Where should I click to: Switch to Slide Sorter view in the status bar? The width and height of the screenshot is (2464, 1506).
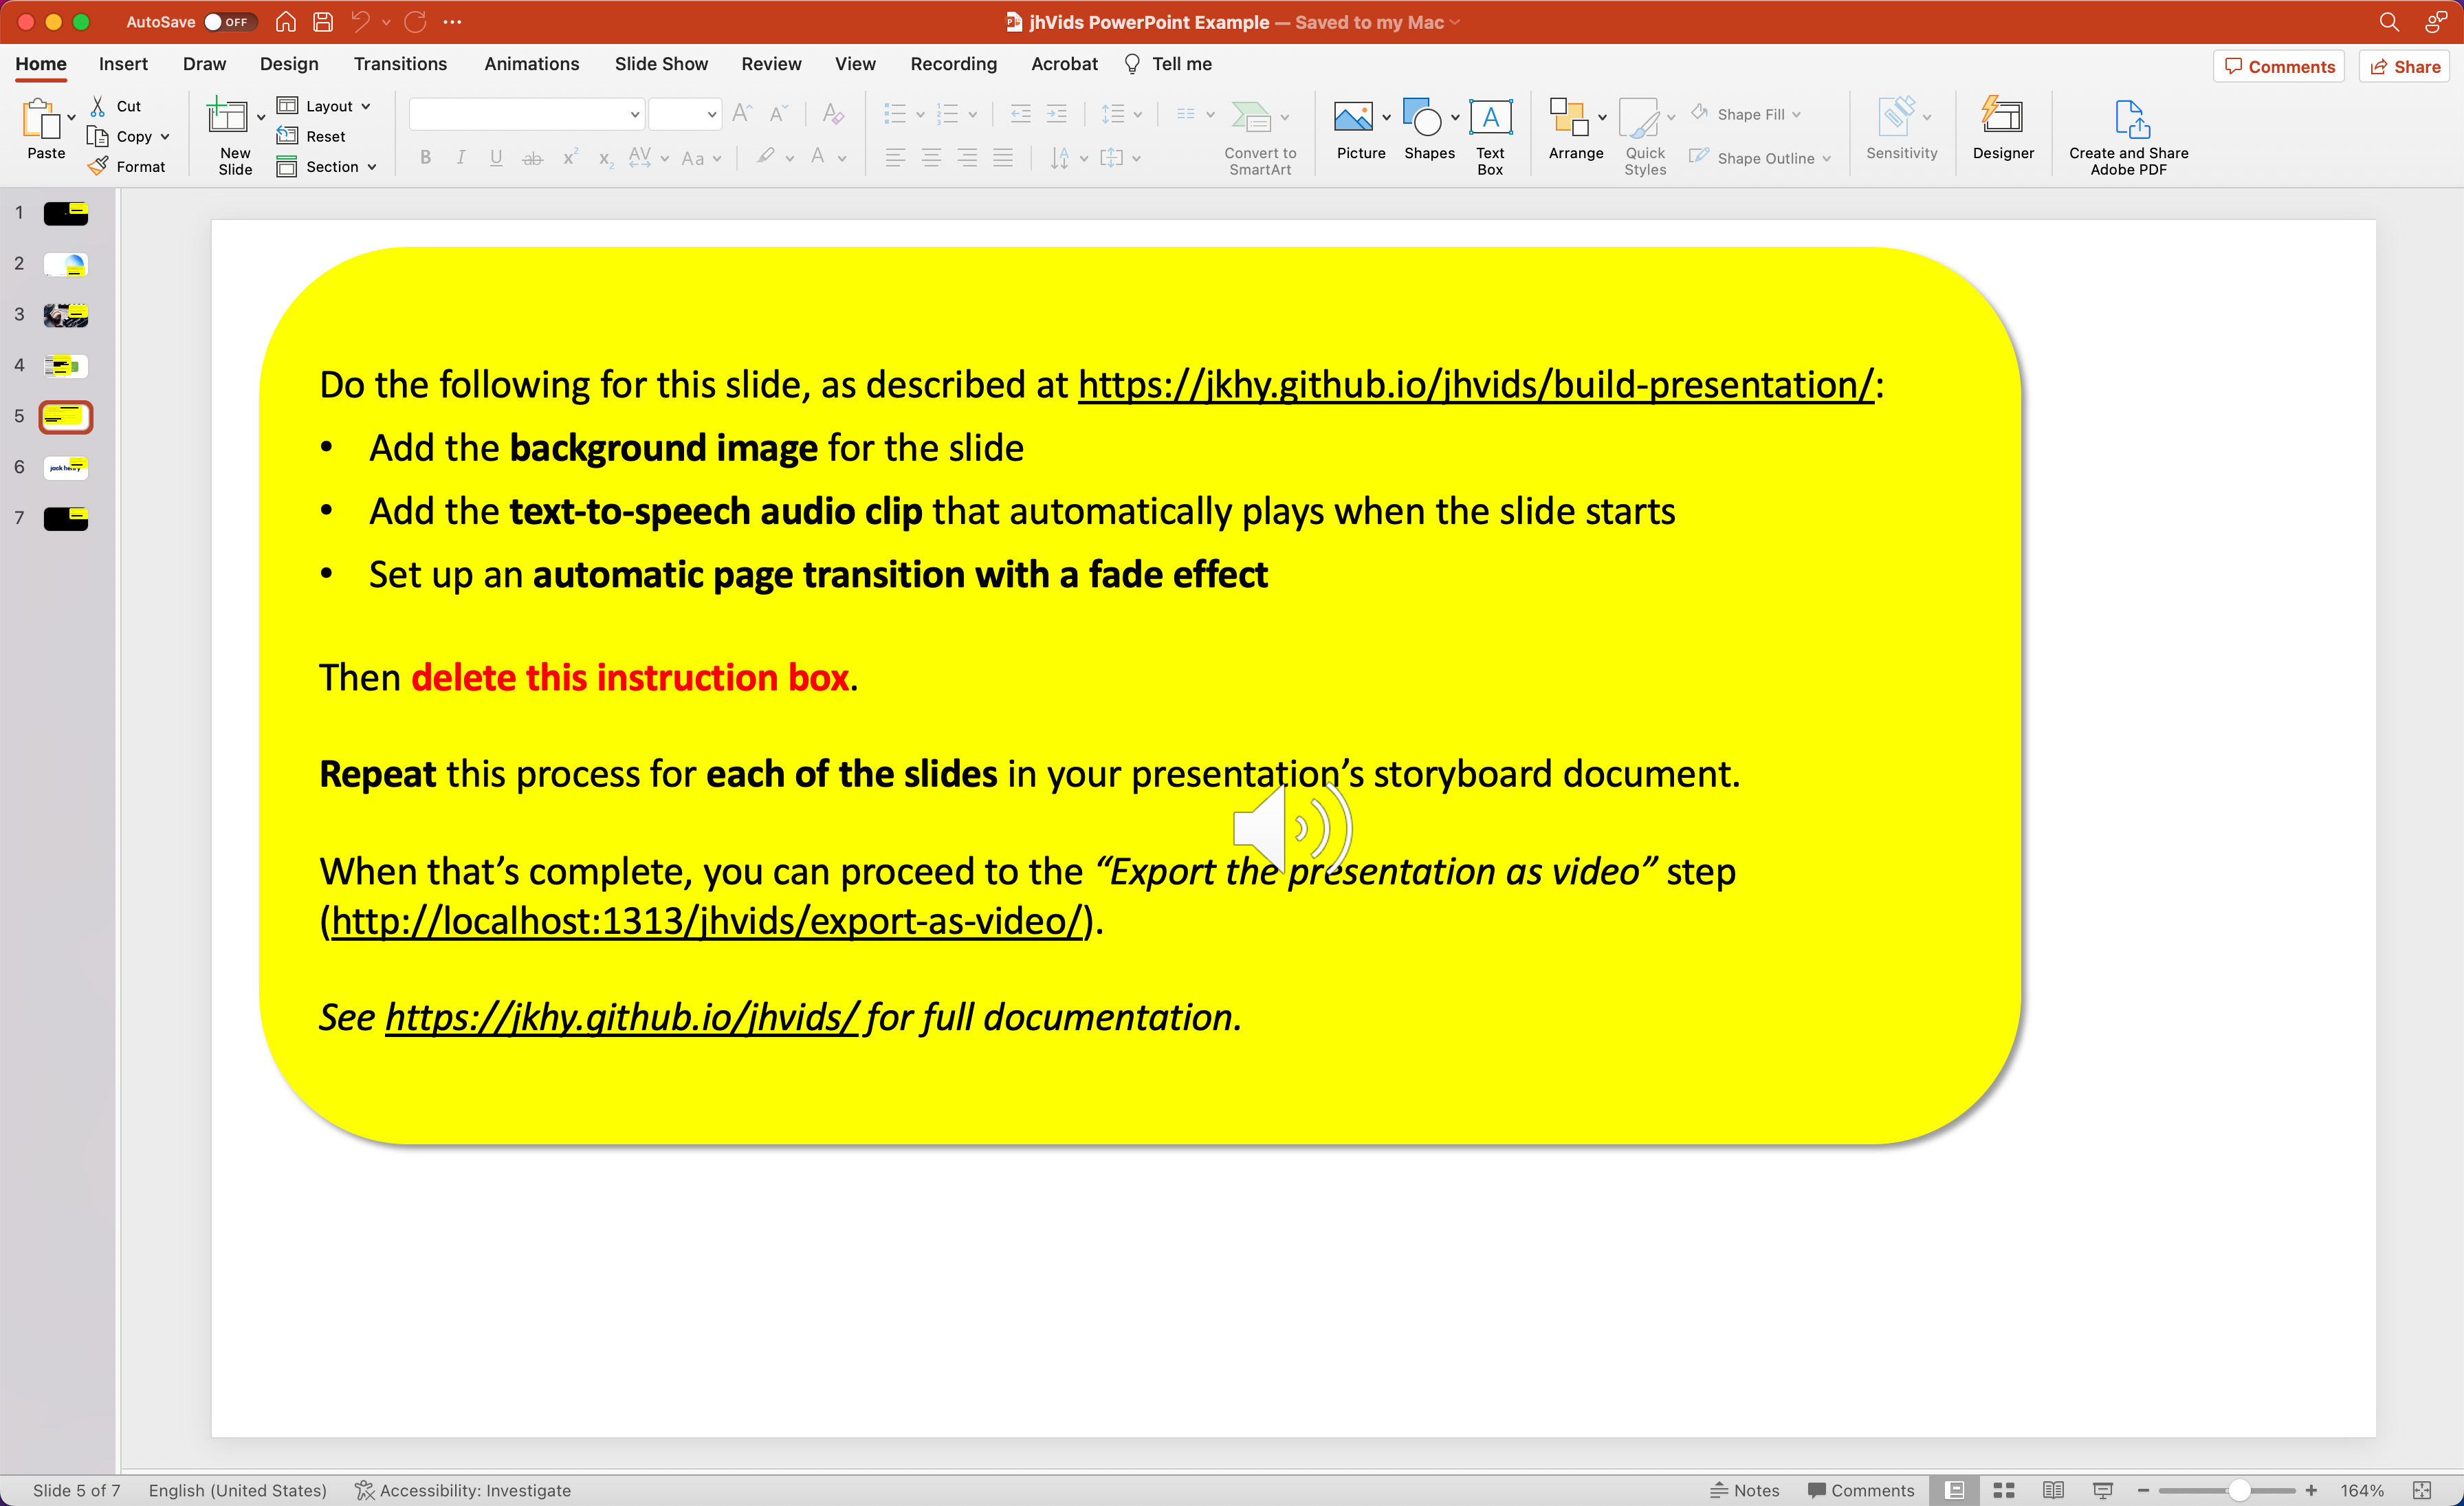click(x=2003, y=1490)
